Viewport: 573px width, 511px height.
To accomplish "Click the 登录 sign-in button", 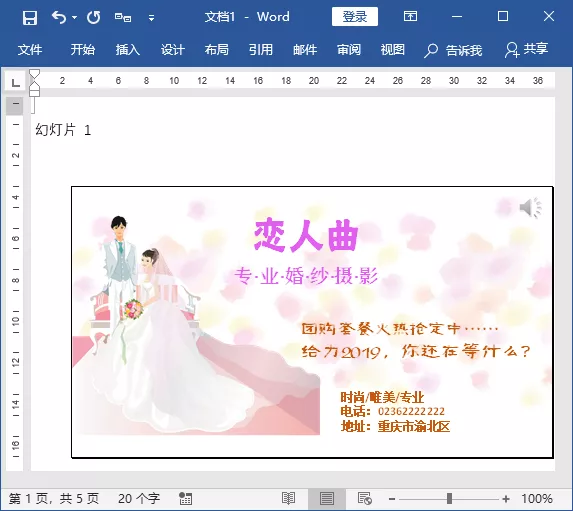I will pyautogui.click(x=355, y=17).
